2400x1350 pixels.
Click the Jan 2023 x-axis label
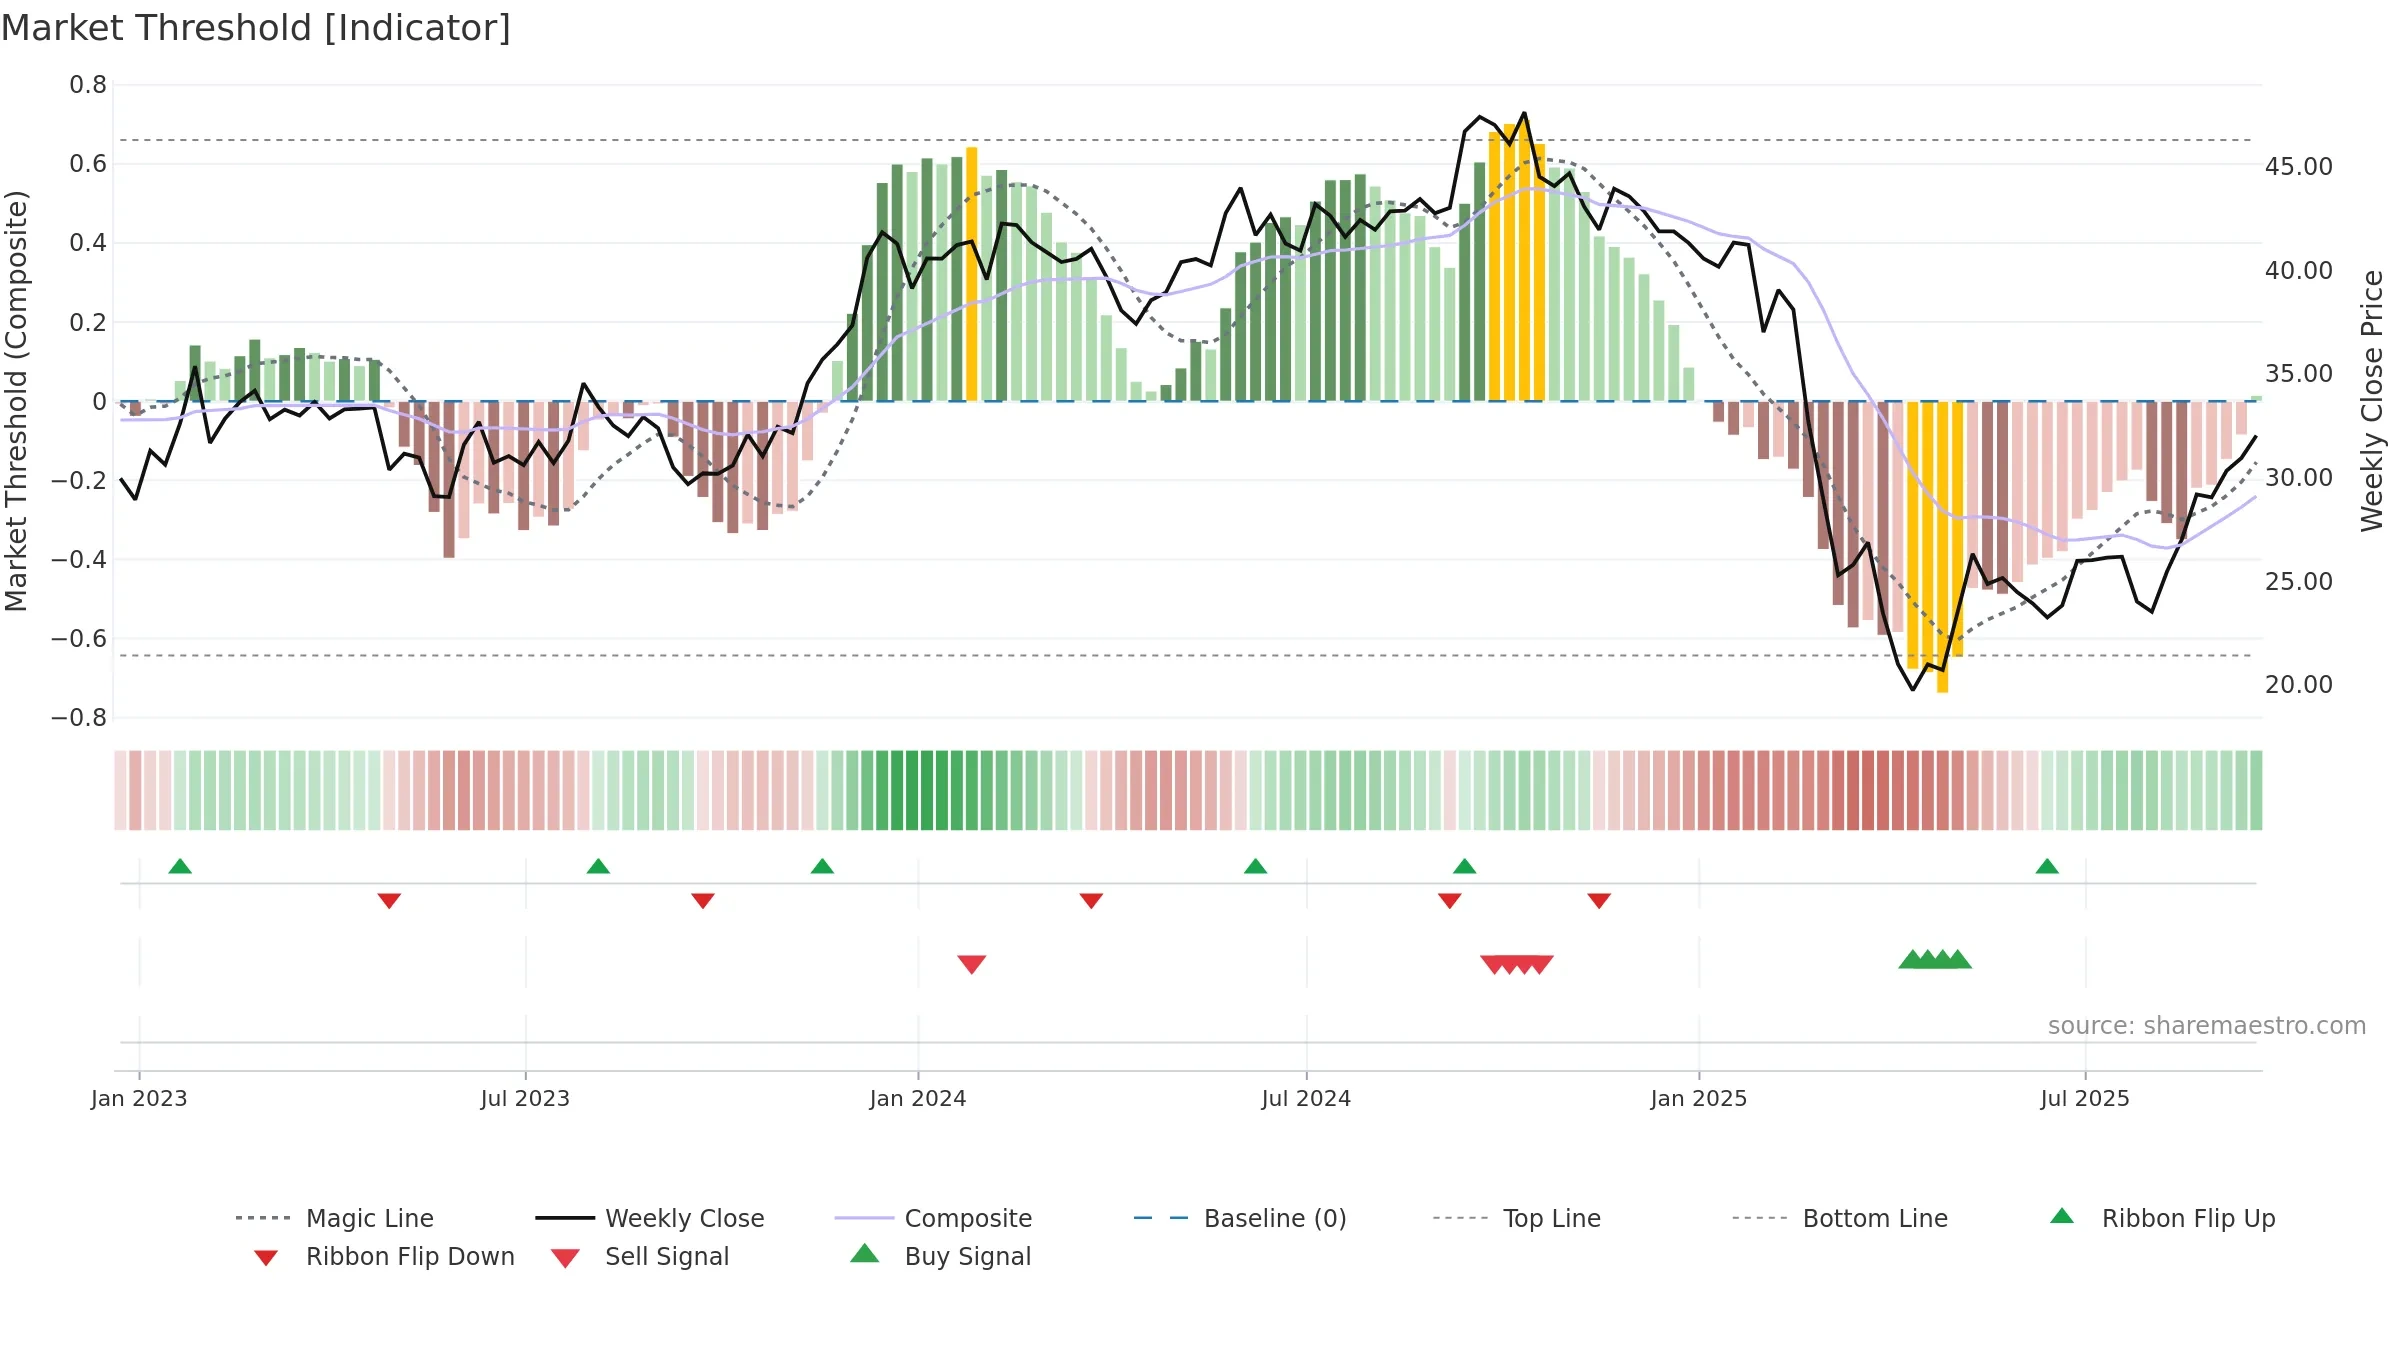tap(139, 1099)
